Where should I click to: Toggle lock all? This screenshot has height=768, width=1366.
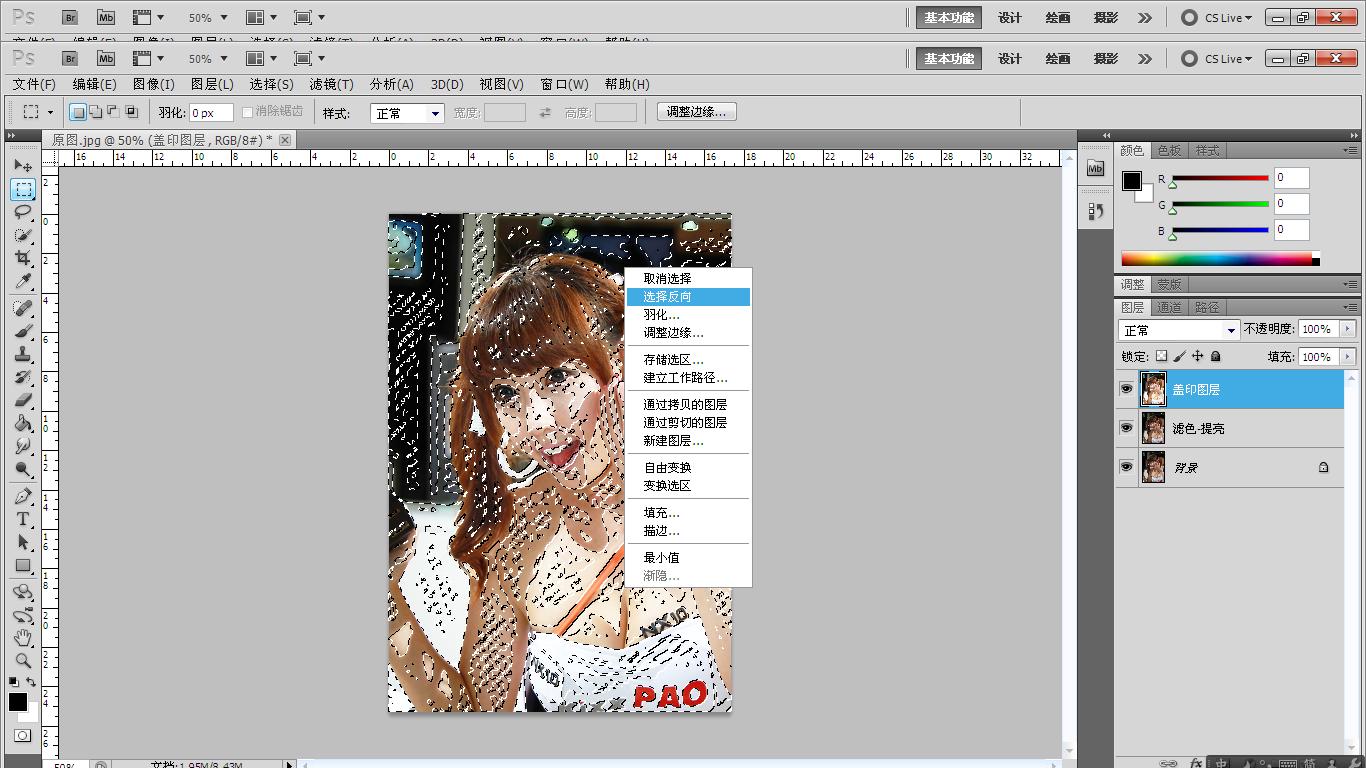(x=1216, y=356)
